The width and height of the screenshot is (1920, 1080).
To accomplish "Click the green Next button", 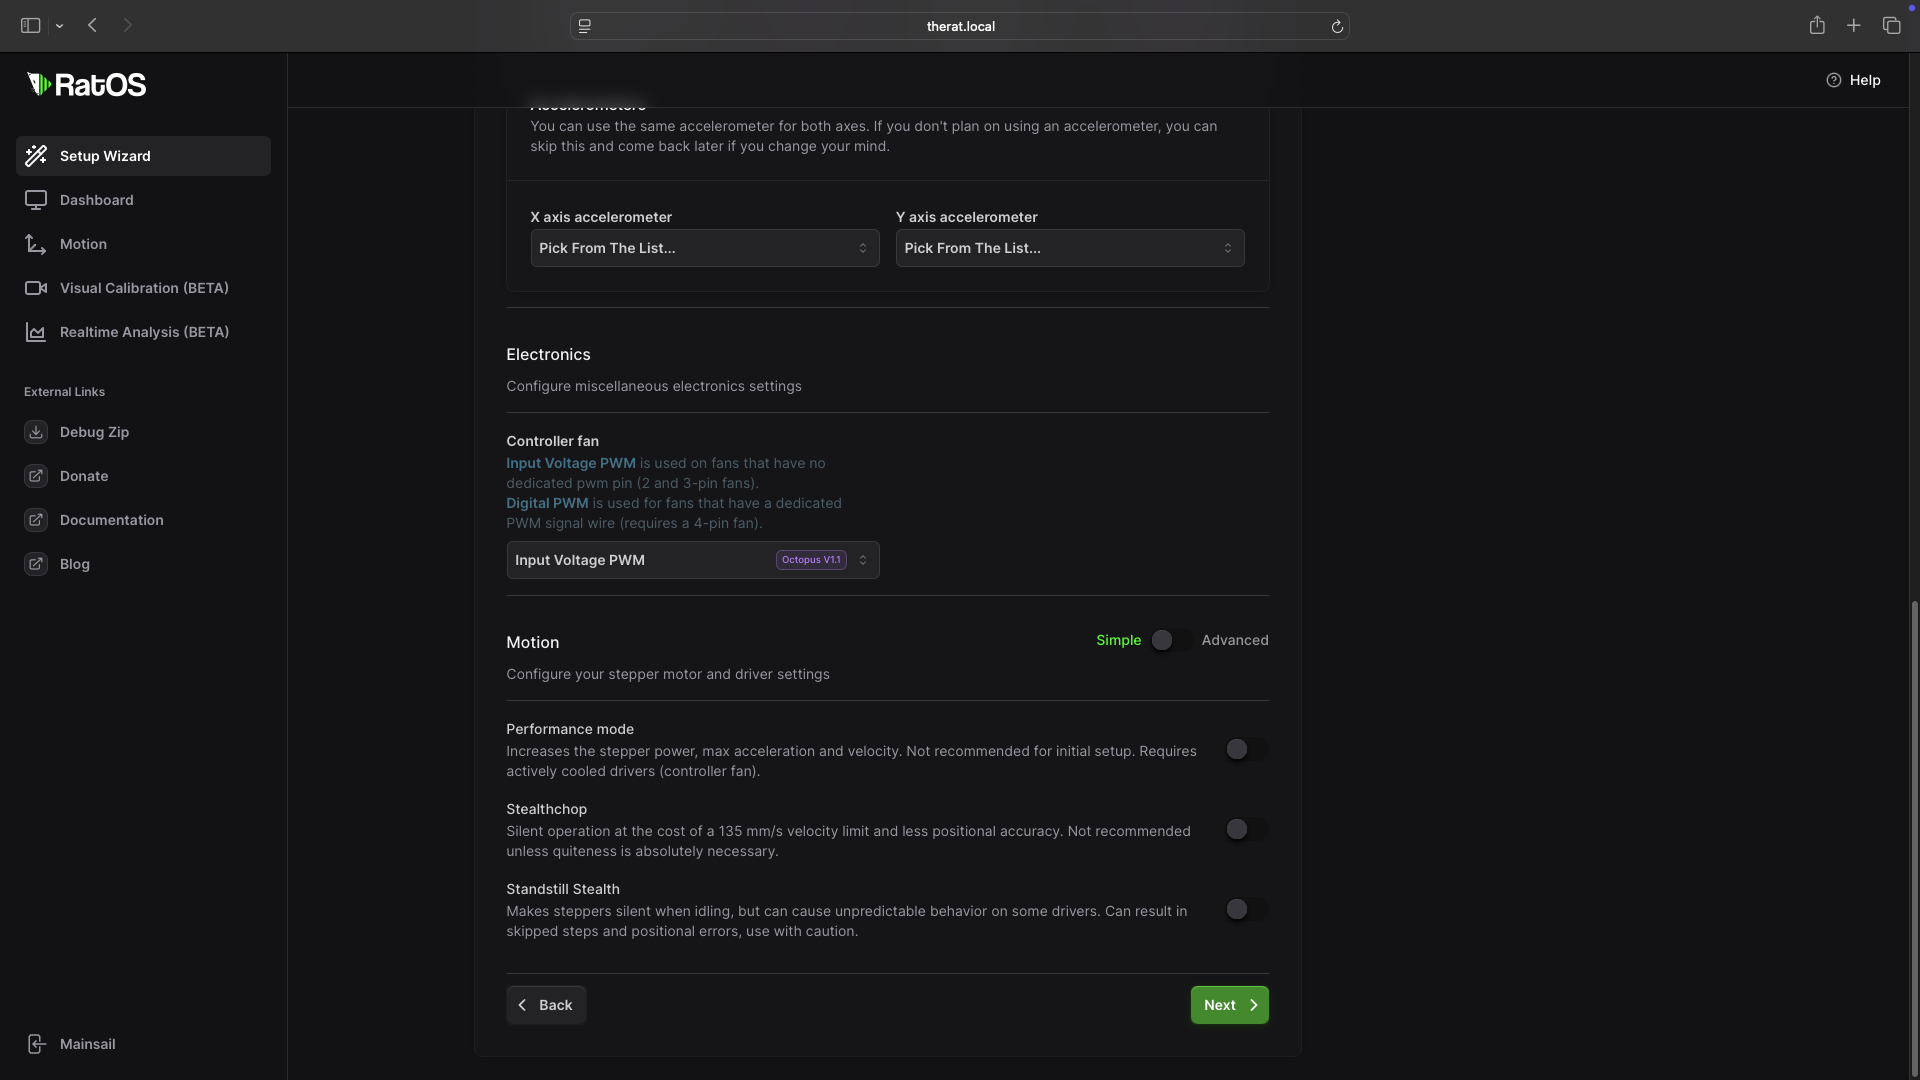I will click(1229, 1005).
